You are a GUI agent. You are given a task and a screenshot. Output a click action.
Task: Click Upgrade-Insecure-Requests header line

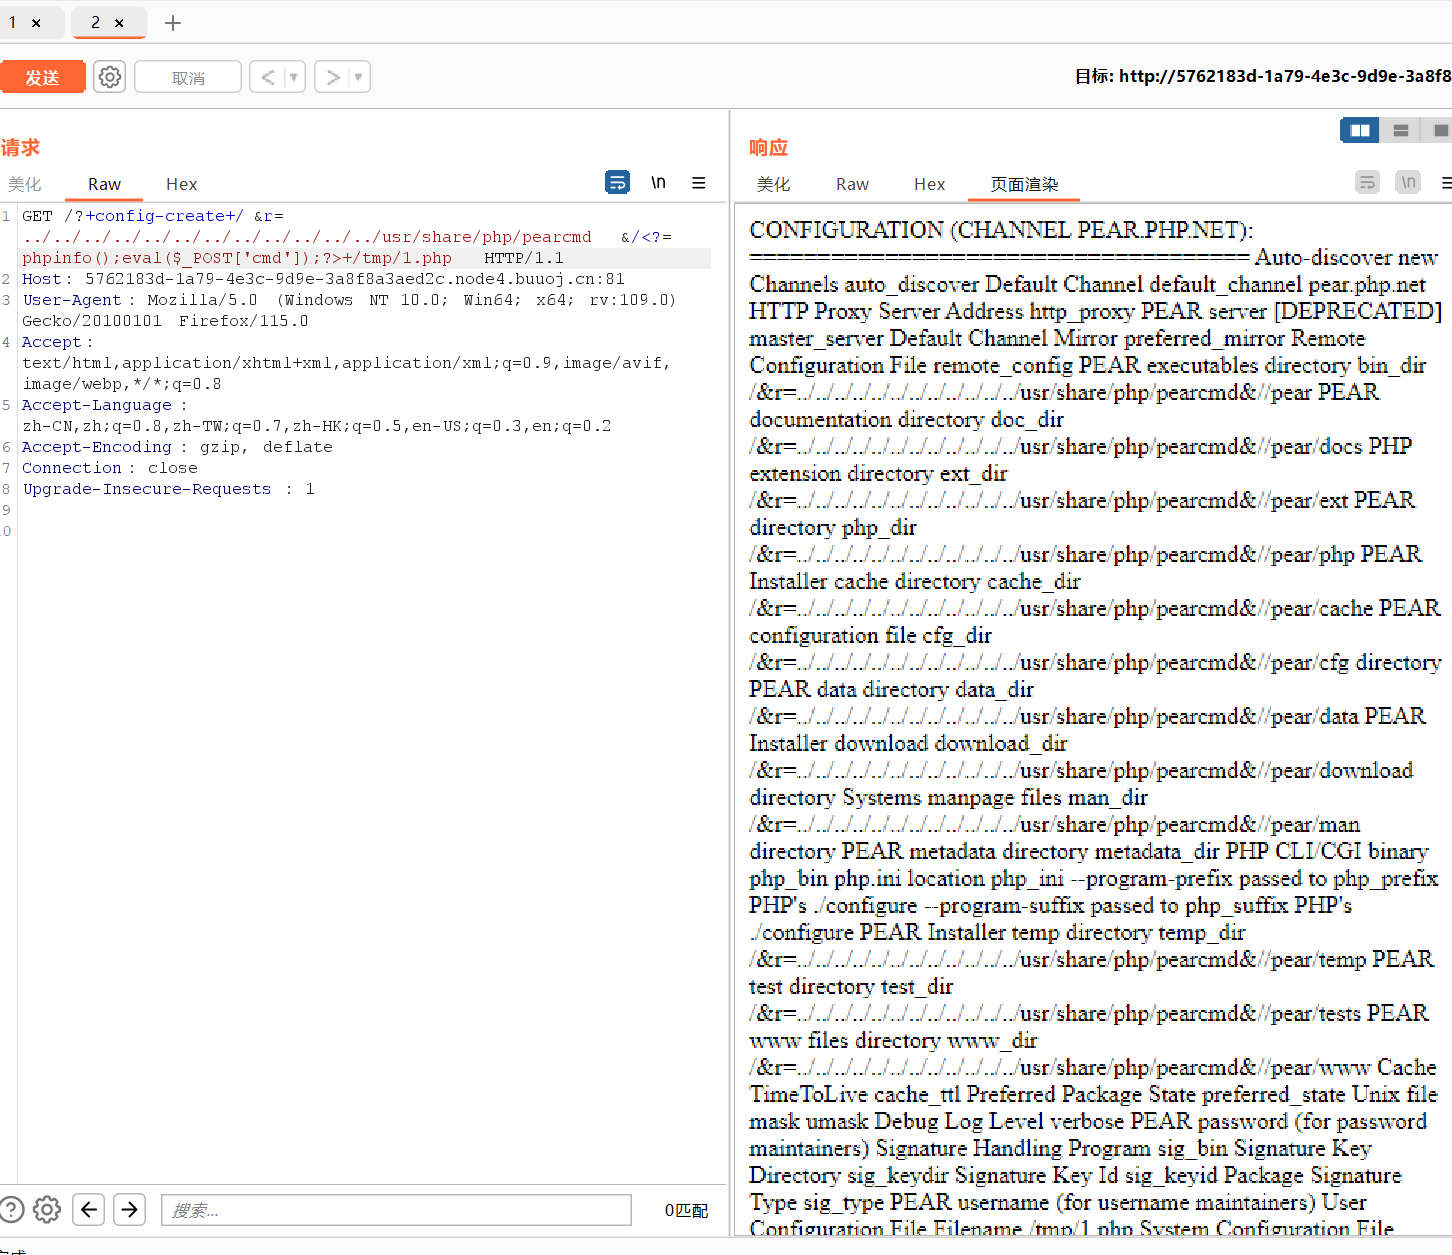168,489
